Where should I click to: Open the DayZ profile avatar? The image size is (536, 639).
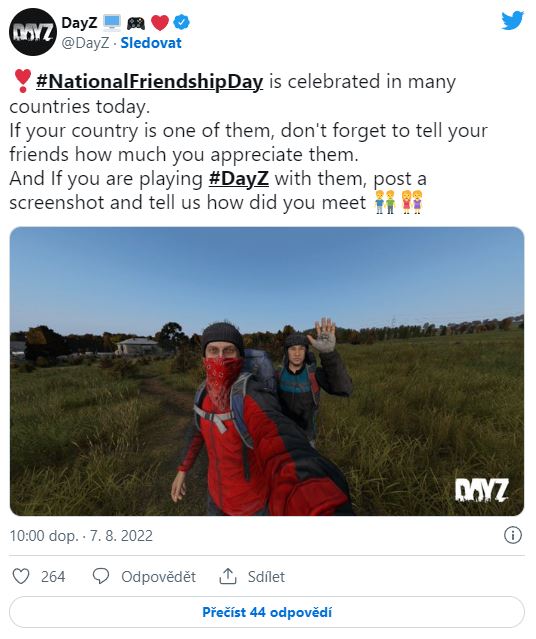(x=33, y=32)
